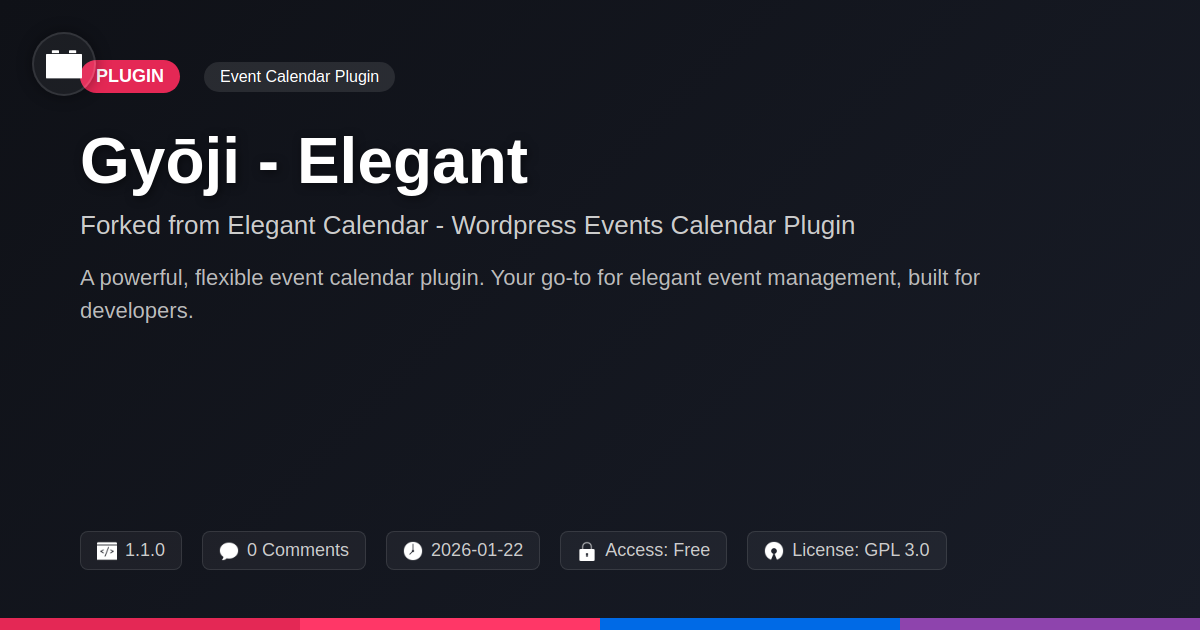
Task: Click the license GitHub-style icon
Action: pyautogui.click(x=774, y=551)
